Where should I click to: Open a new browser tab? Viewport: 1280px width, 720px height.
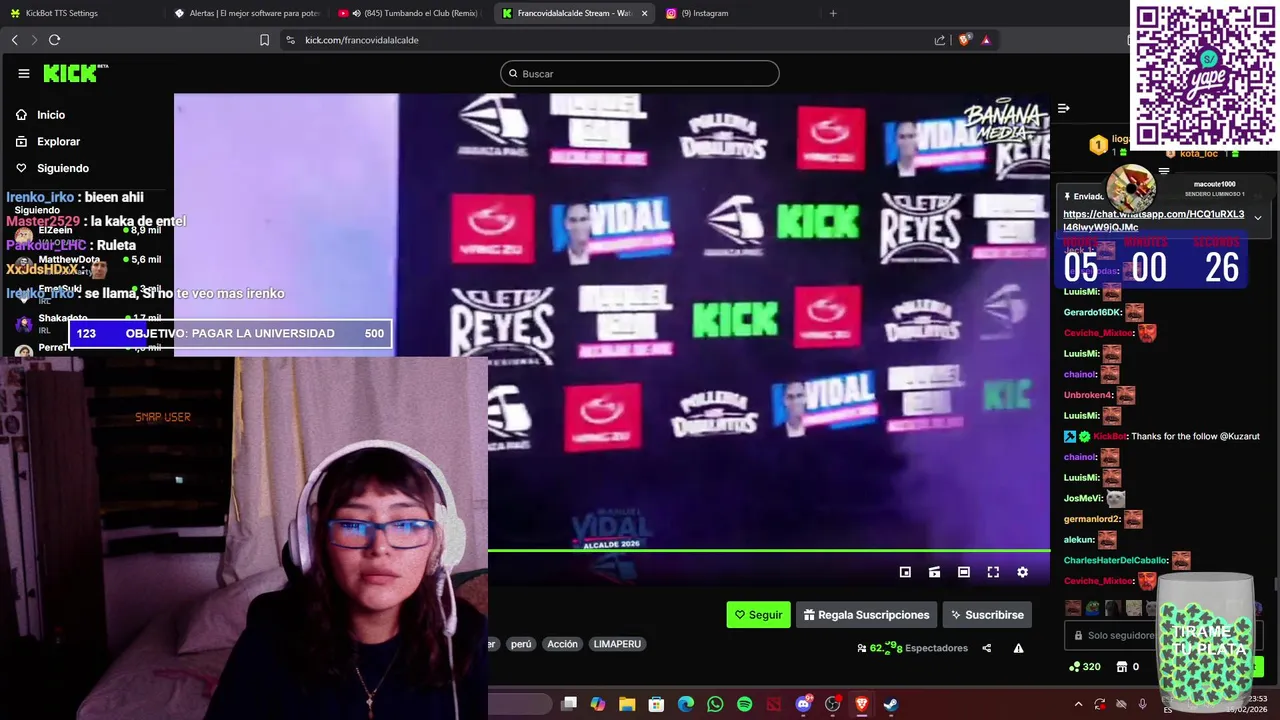tap(833, 13)
